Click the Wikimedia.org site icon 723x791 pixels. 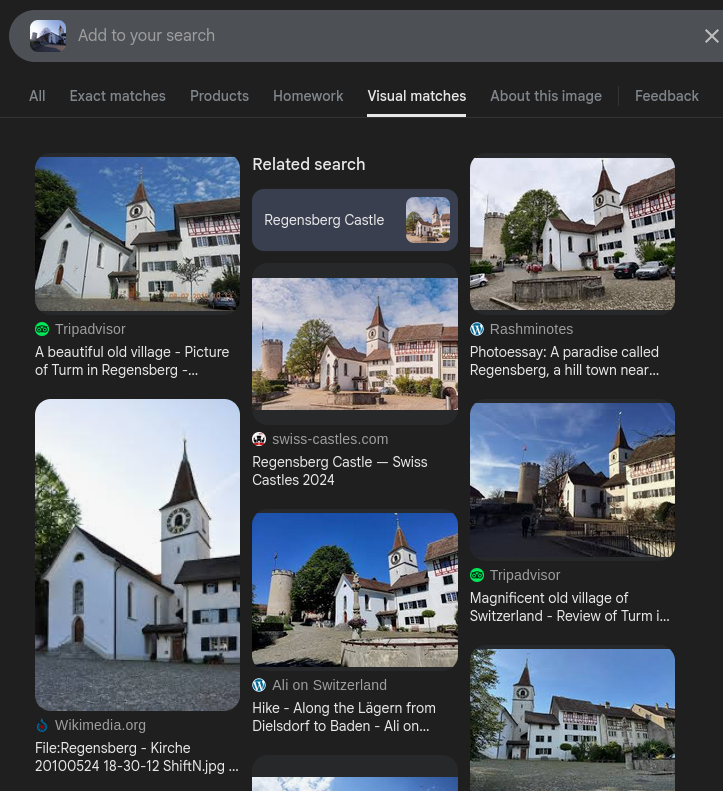(42, 725)
